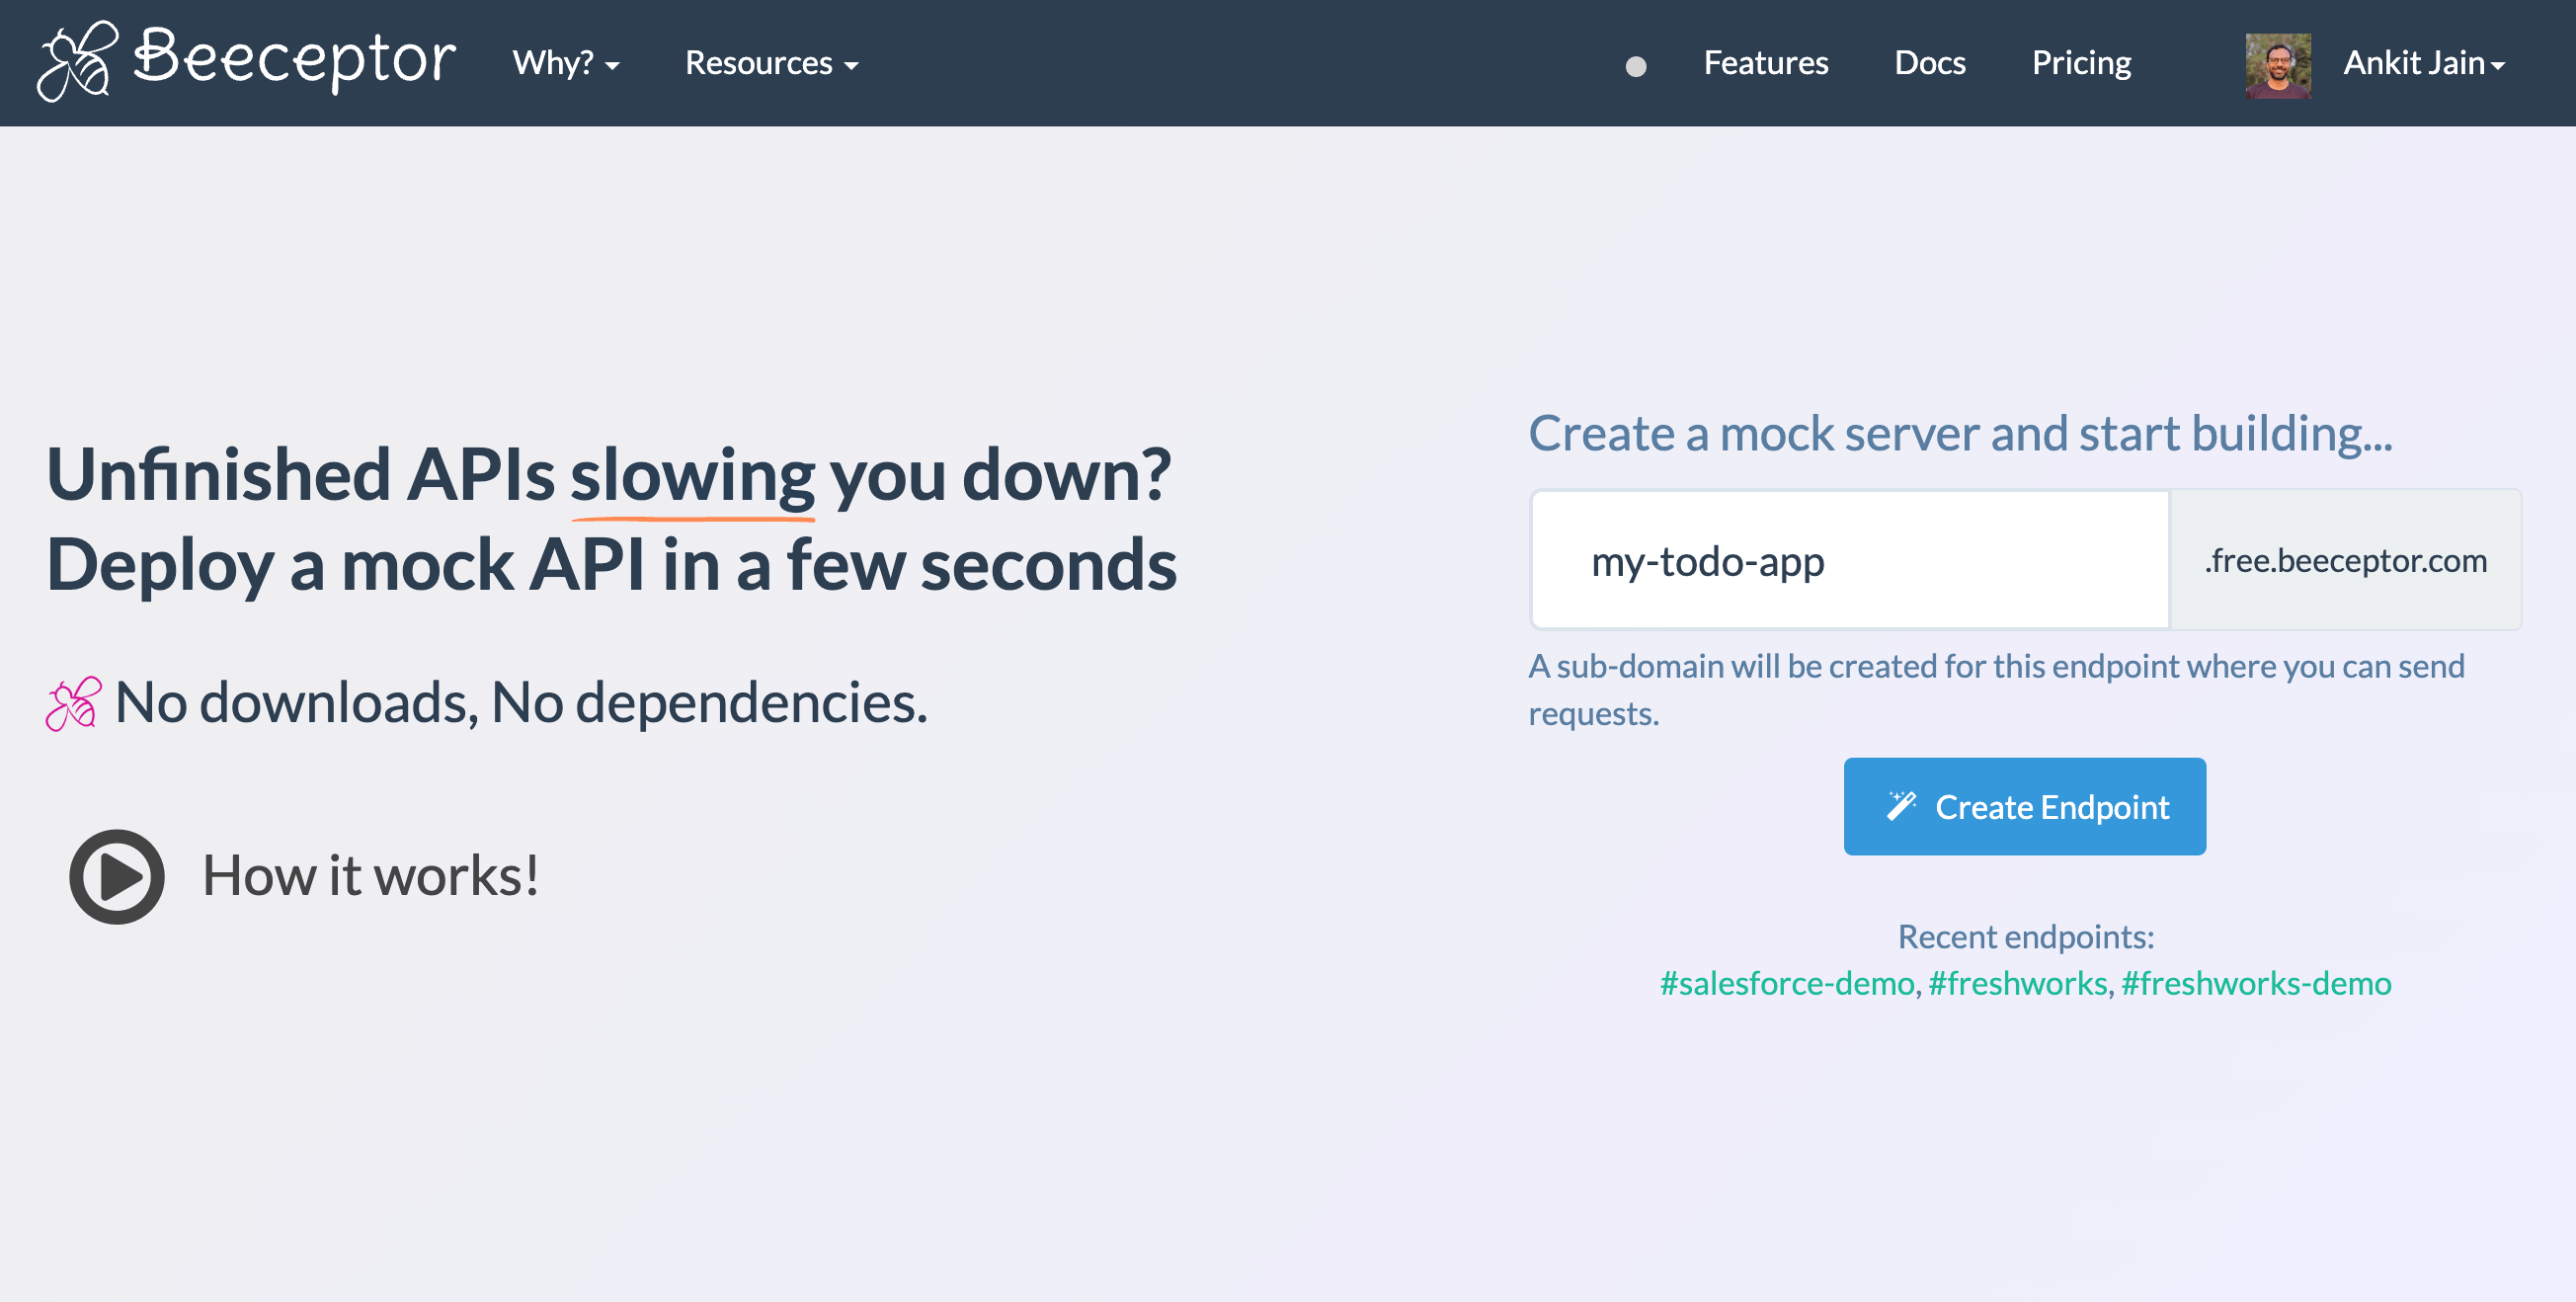
Task: Open the Docs page
Action: 1930,63
